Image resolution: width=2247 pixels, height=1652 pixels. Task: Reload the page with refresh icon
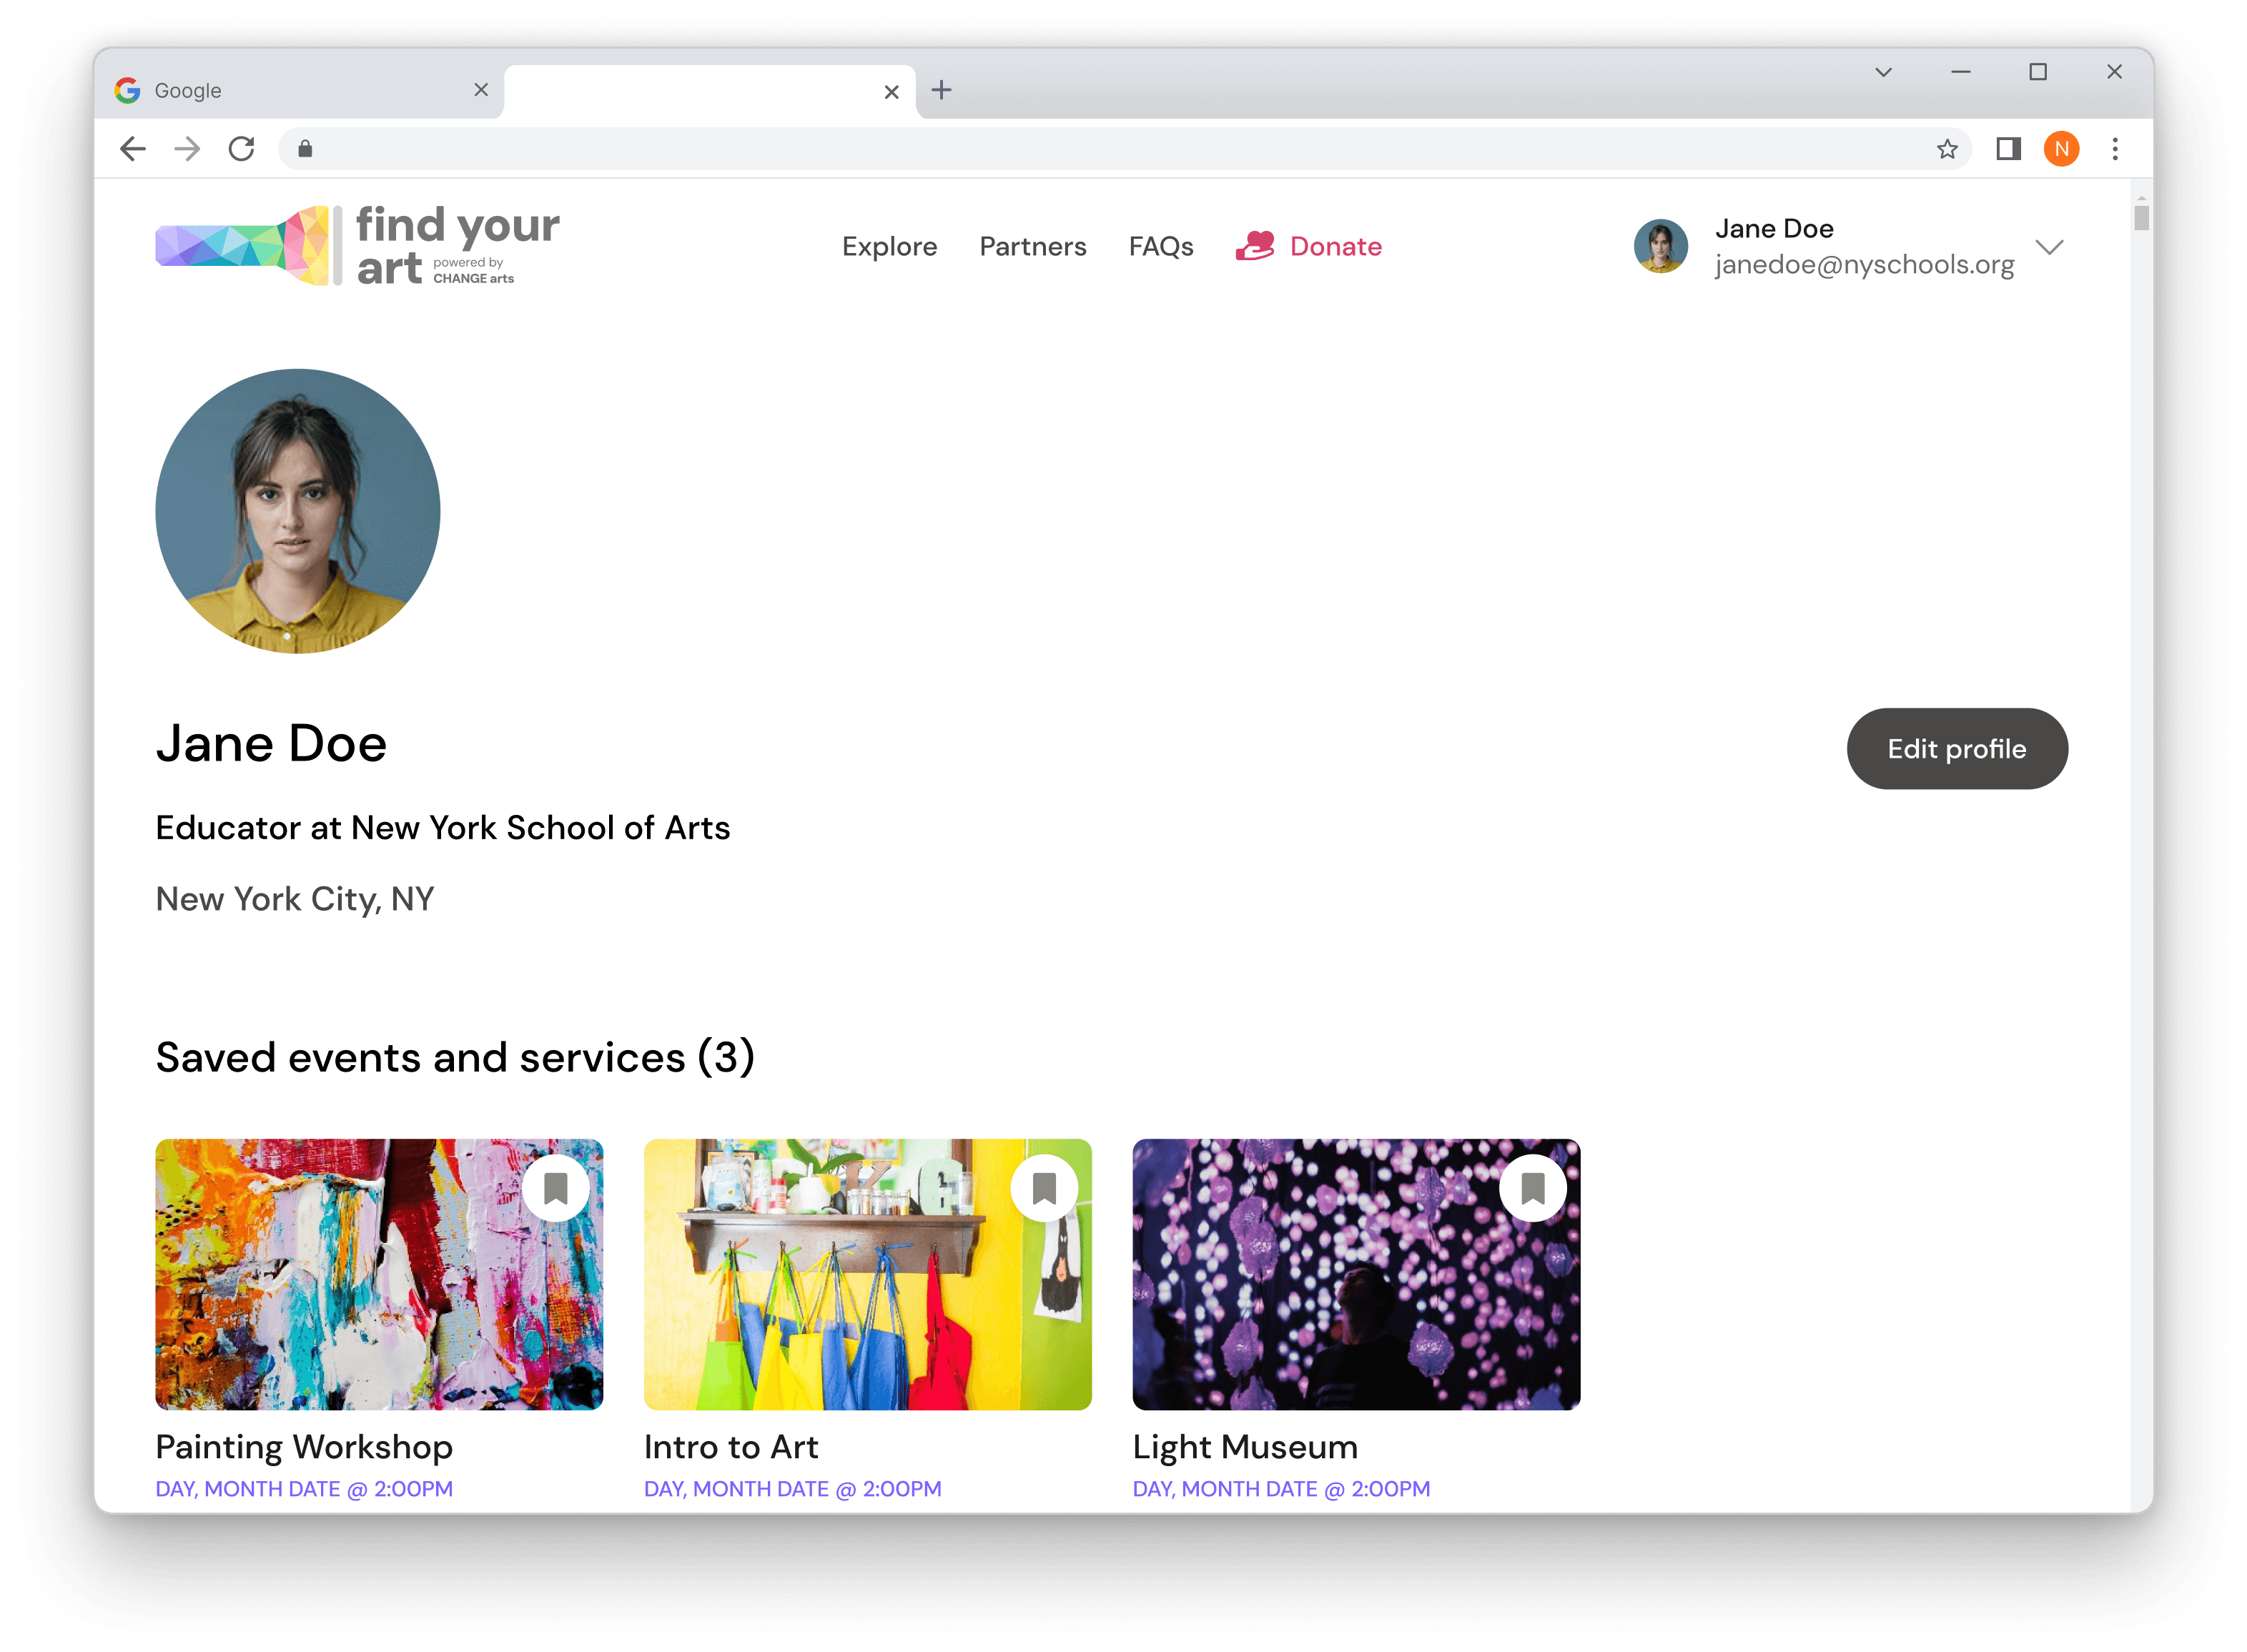[241, 150]
